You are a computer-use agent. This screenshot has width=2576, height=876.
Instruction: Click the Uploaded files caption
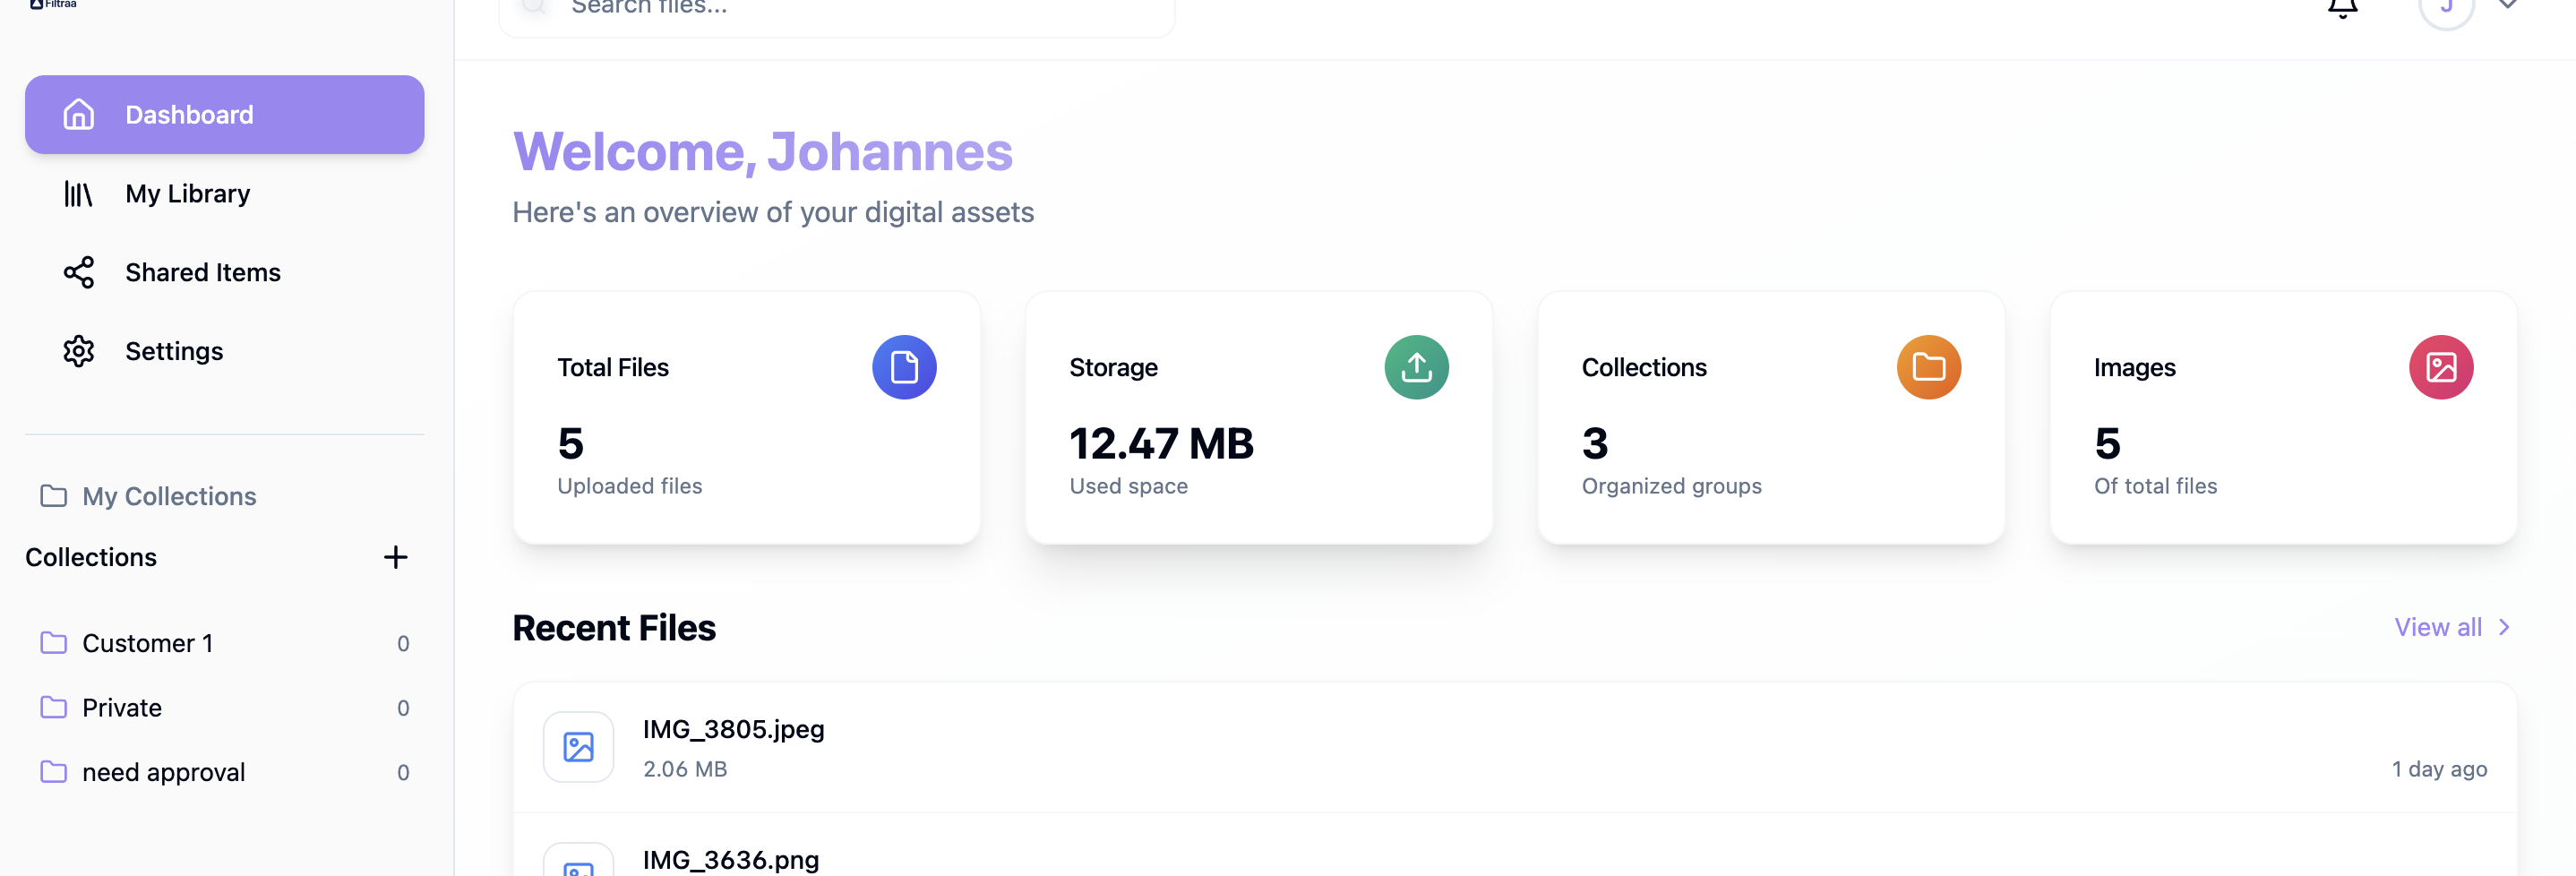[630, 486]
